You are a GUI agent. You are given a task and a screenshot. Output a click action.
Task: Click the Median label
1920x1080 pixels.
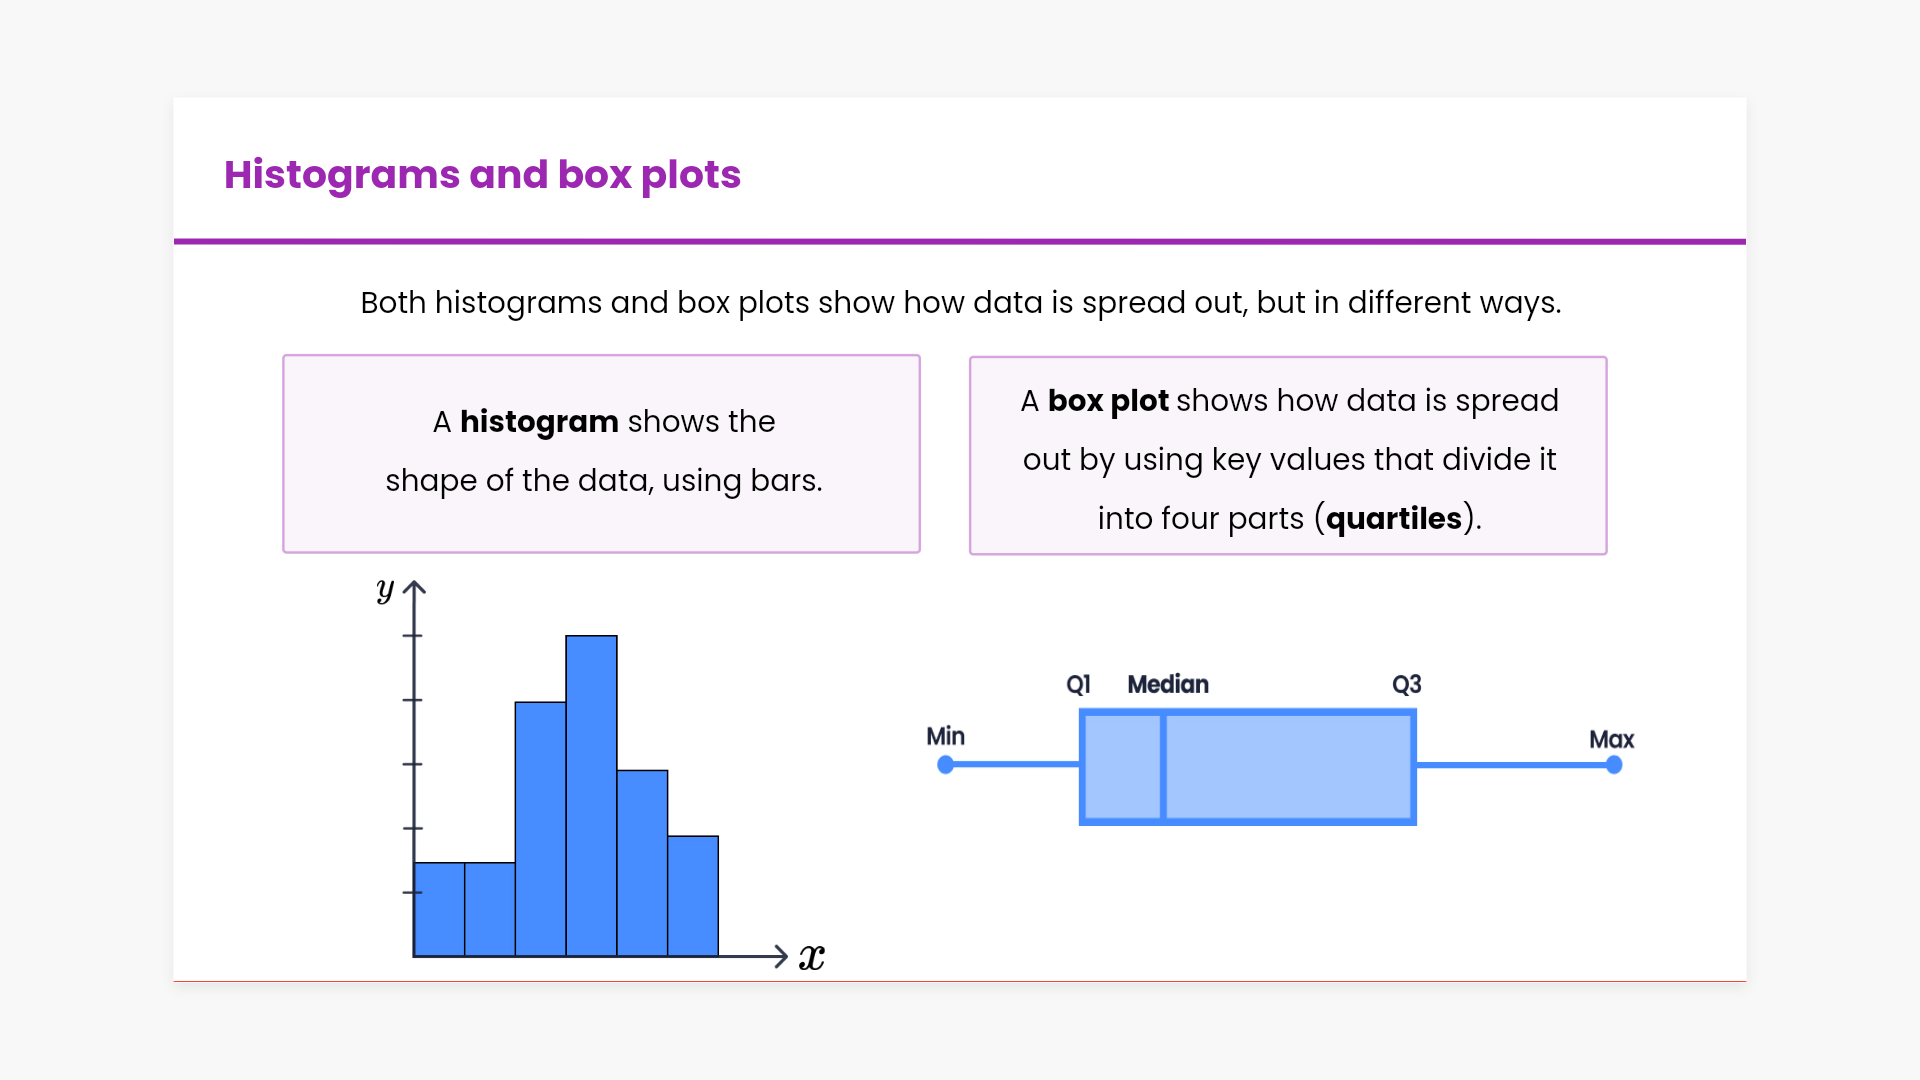coord(1168,685)
